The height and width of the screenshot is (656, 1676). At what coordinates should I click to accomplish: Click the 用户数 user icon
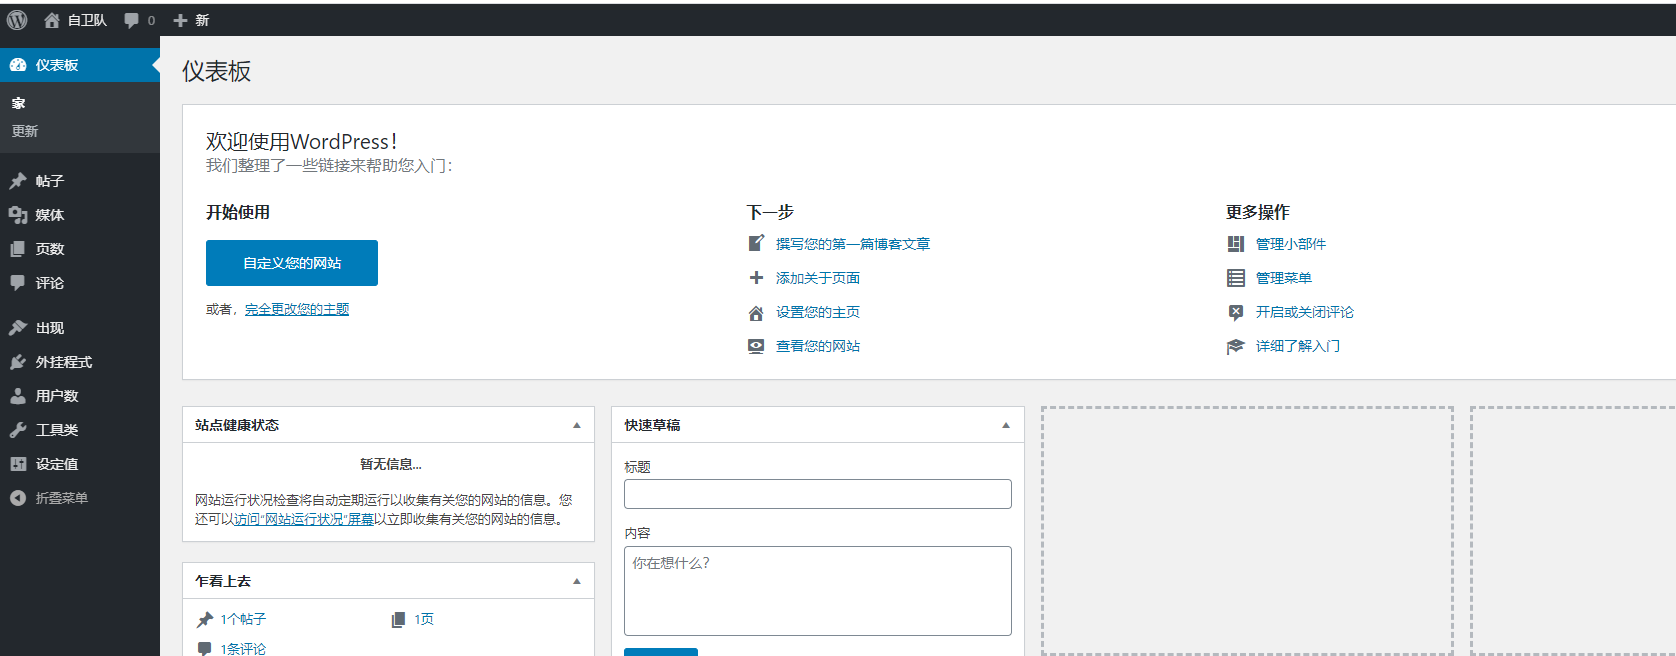18,396
